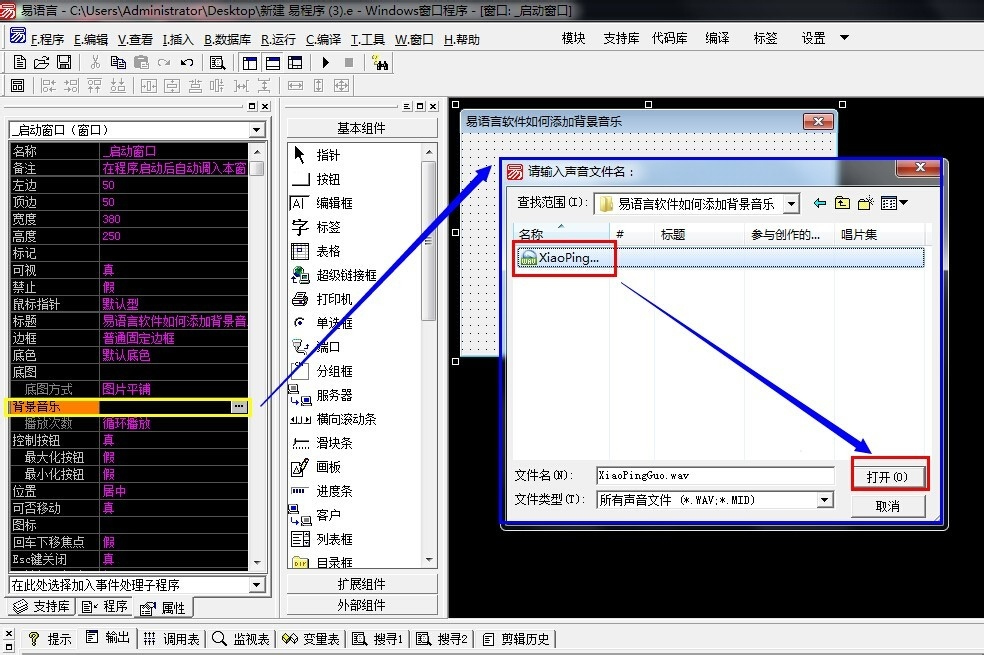Image resolution: width=984 pixels, height=655 pixels.
Task: Toggle the work panel layout toolbar button
Action: [x=250, y=62]
